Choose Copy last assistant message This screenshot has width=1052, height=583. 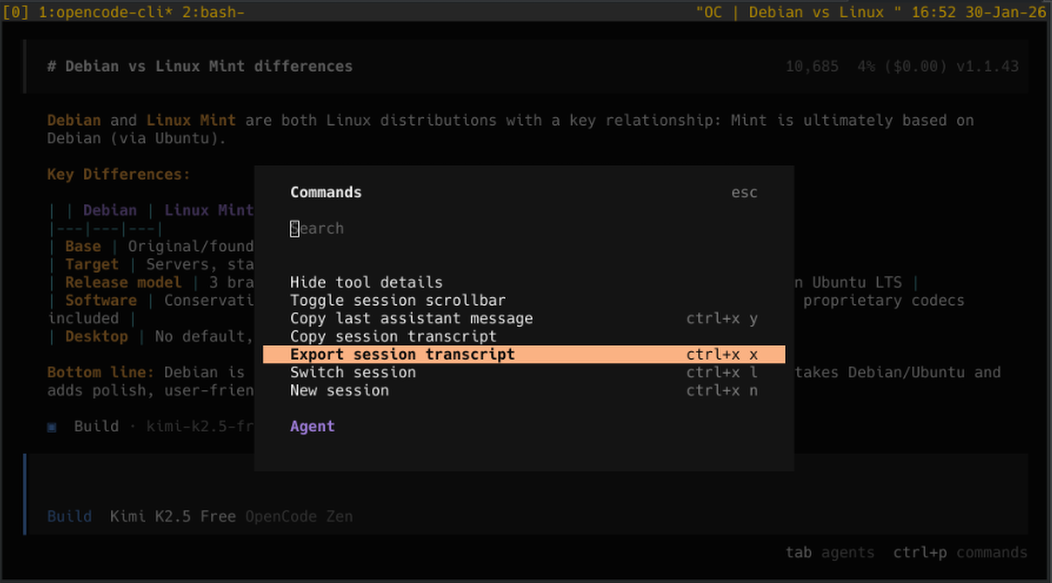(411, 319)
